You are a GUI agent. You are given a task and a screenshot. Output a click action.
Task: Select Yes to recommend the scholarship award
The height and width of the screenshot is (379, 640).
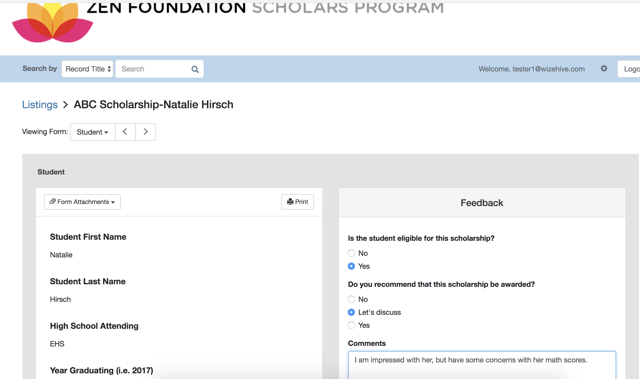pos(351,326)
